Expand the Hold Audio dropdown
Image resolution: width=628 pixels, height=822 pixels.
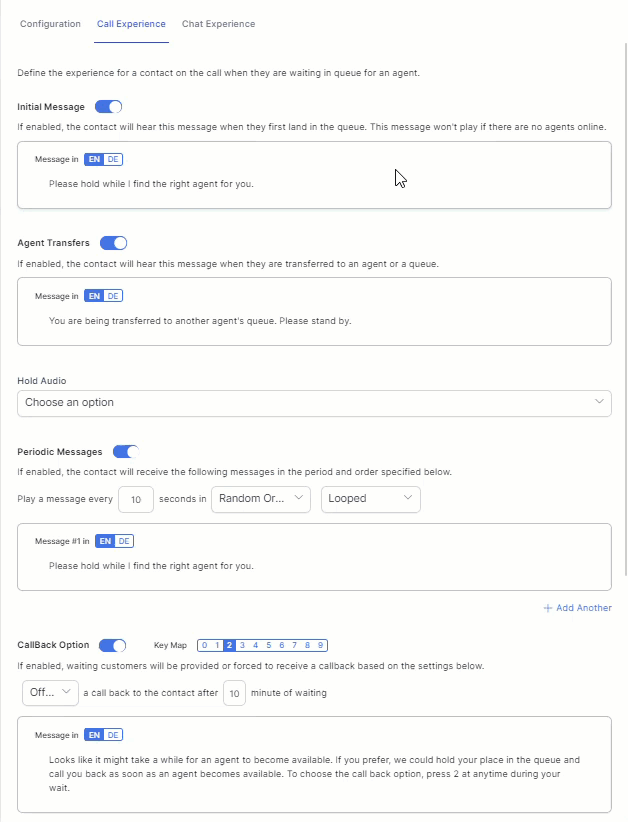314,403
